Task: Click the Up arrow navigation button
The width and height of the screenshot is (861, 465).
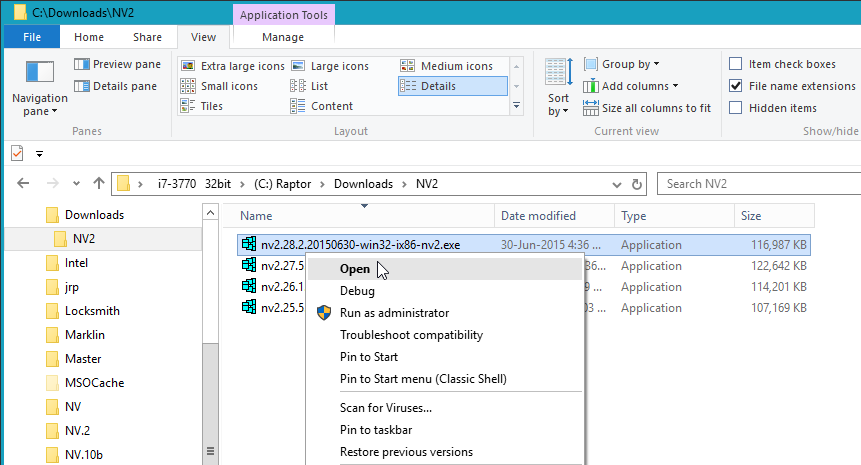Action: point(98,184)
